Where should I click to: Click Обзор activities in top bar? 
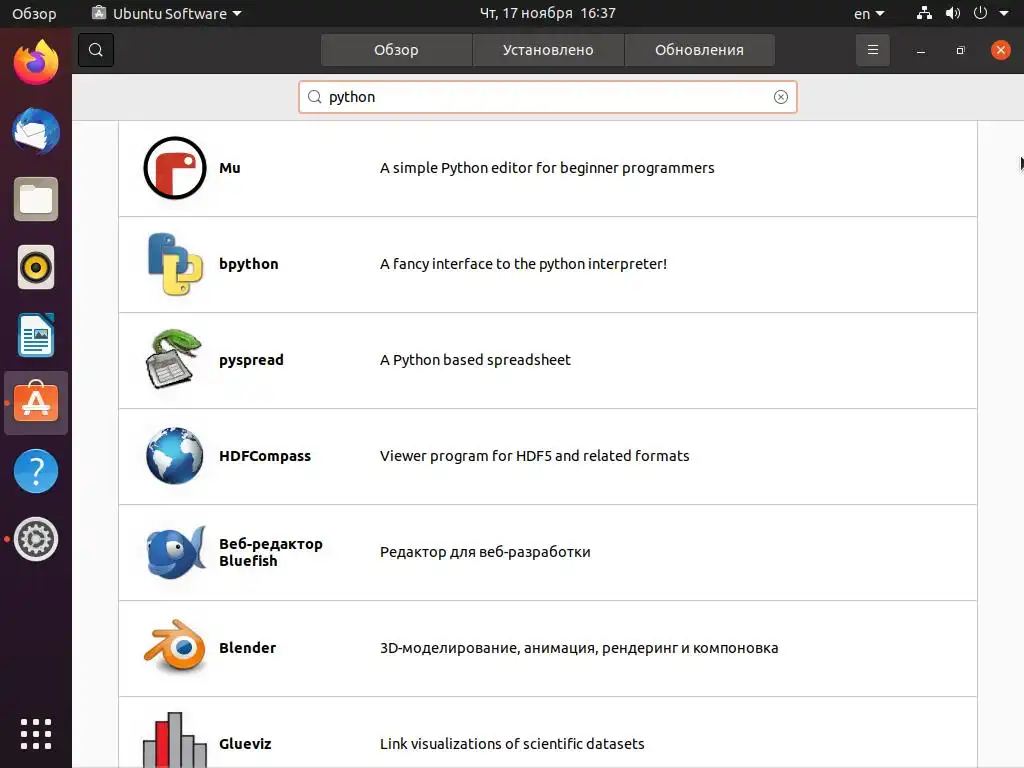point(34,14)
